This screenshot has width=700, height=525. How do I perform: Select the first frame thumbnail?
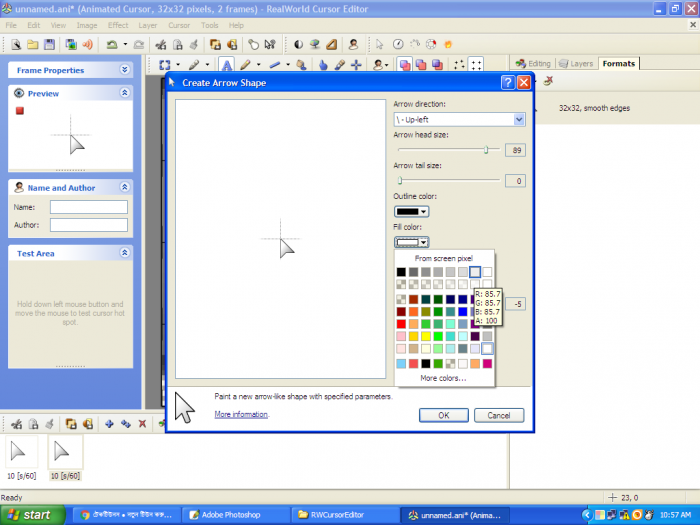(21, 452)
